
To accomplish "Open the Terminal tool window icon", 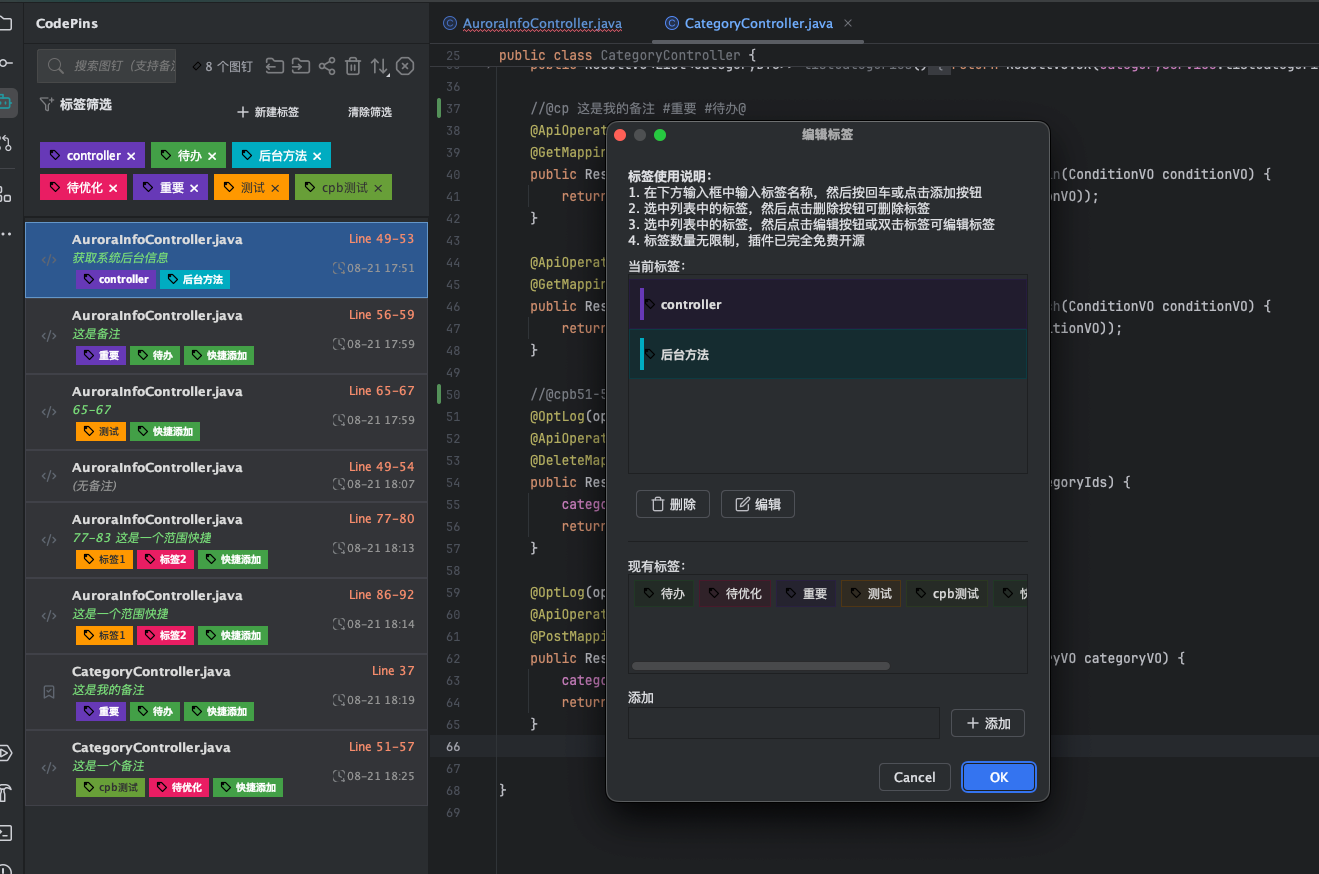I will pos(5,832).
